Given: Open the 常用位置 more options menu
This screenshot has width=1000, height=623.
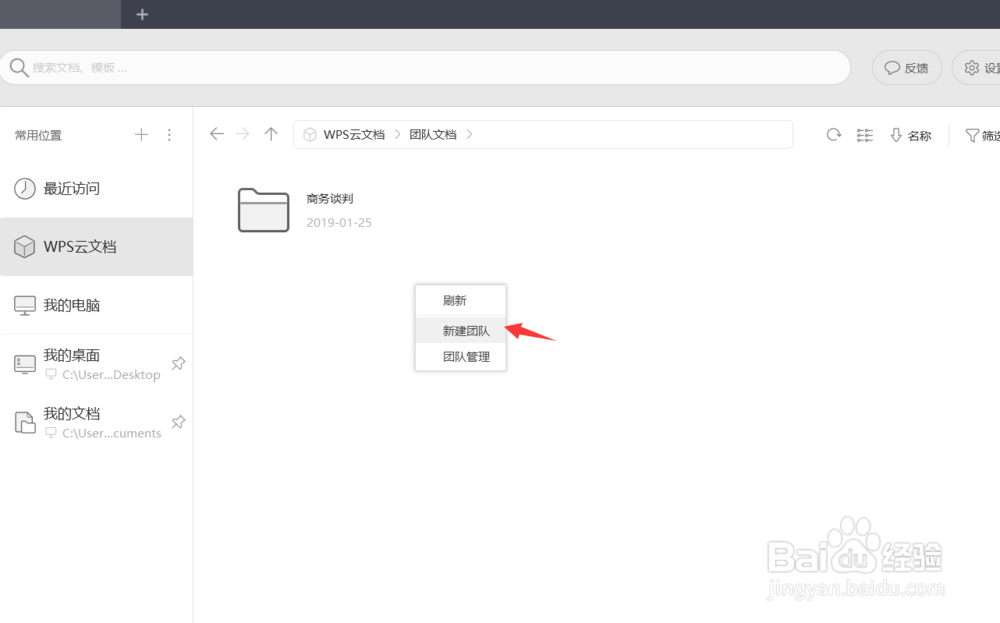Looking at the screenshot, I should (x=169, y=134).
